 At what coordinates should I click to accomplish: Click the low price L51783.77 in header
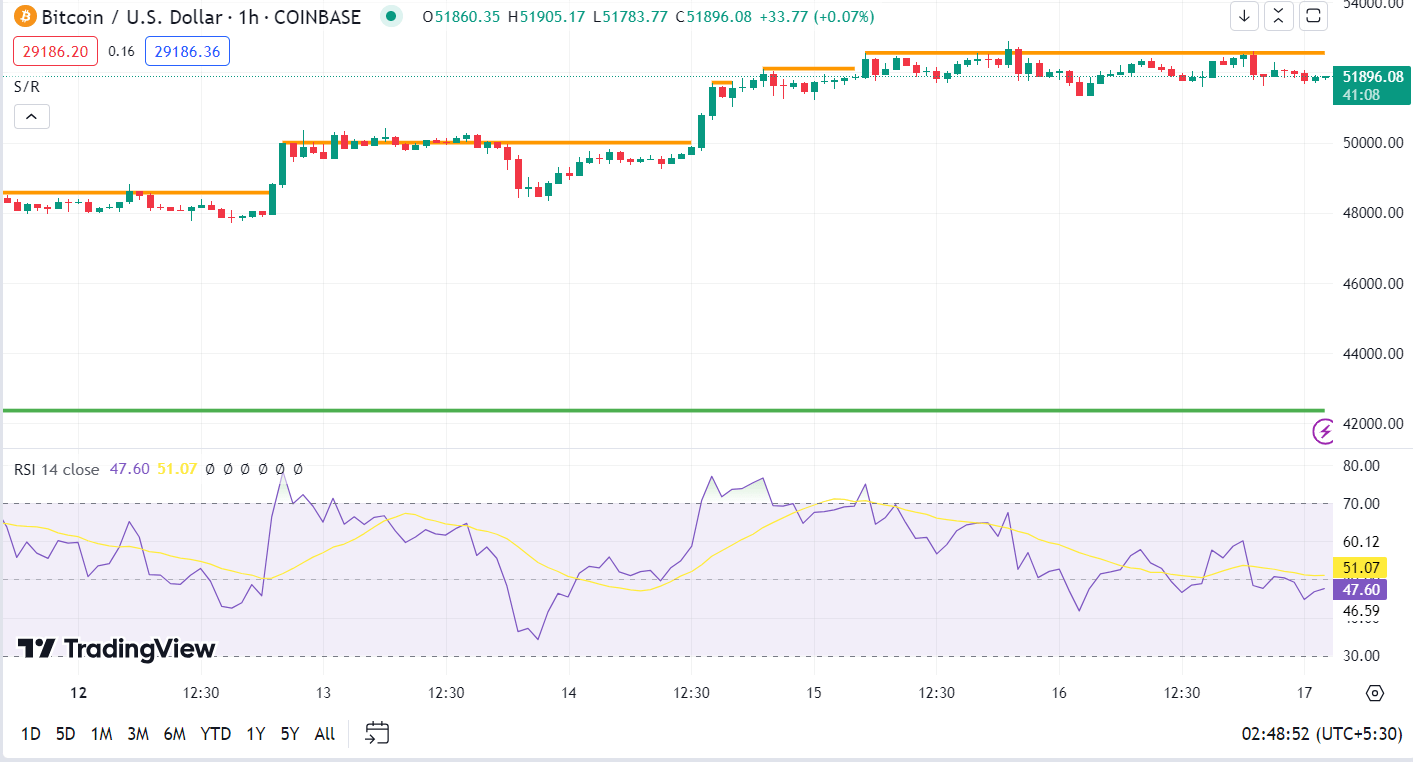[x=630, y=17]
